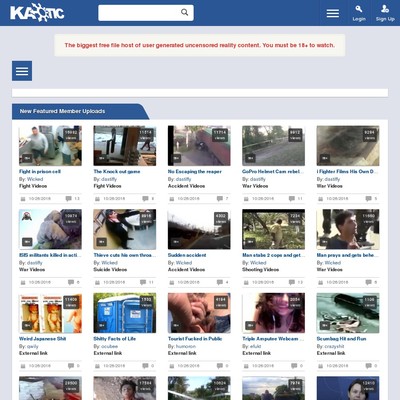
Task: Click calendar icon on Fight in prison cell
Action: (x=23, y=199)
